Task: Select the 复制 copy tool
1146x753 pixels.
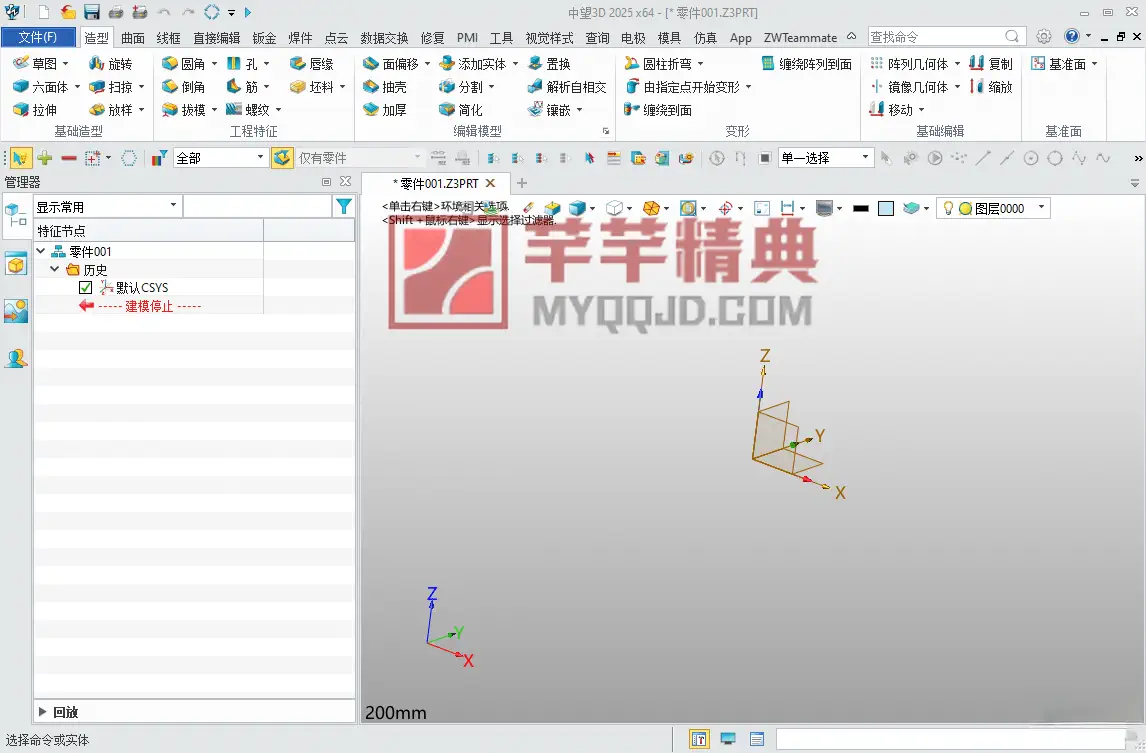Action: [990, 64]
